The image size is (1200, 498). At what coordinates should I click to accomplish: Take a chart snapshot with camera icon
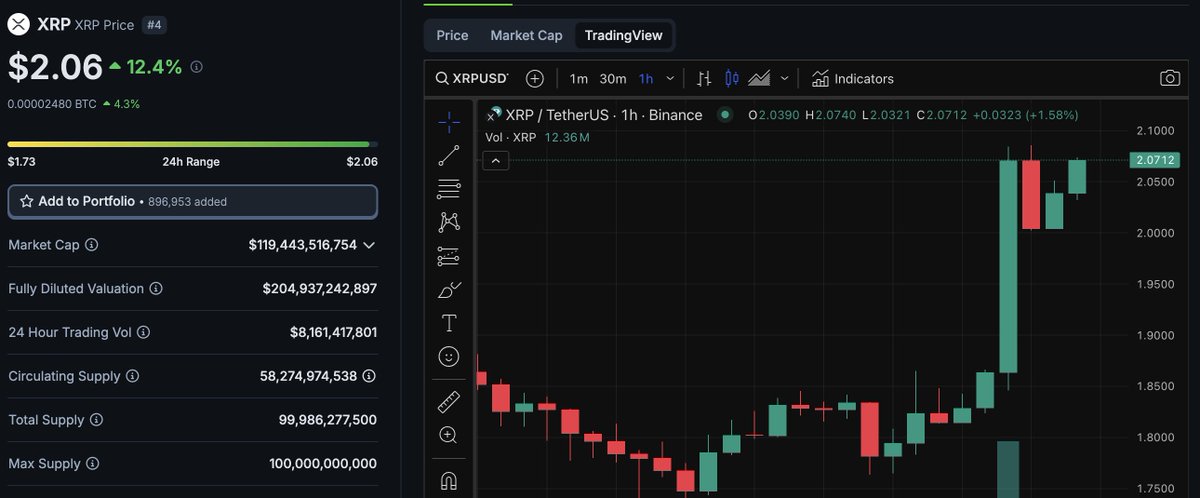point(1169,78)
